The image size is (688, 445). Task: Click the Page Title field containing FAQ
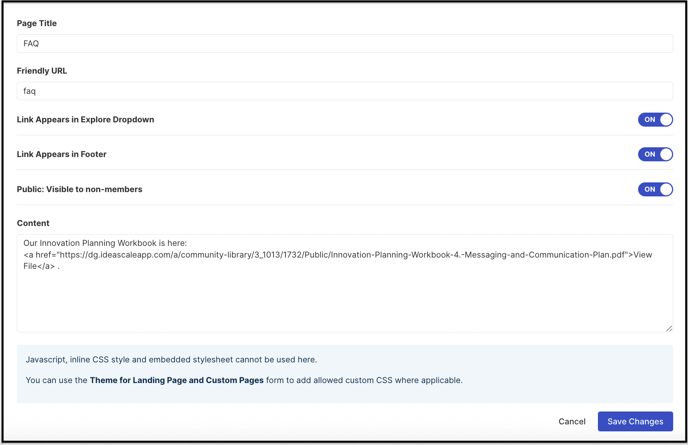344,43
